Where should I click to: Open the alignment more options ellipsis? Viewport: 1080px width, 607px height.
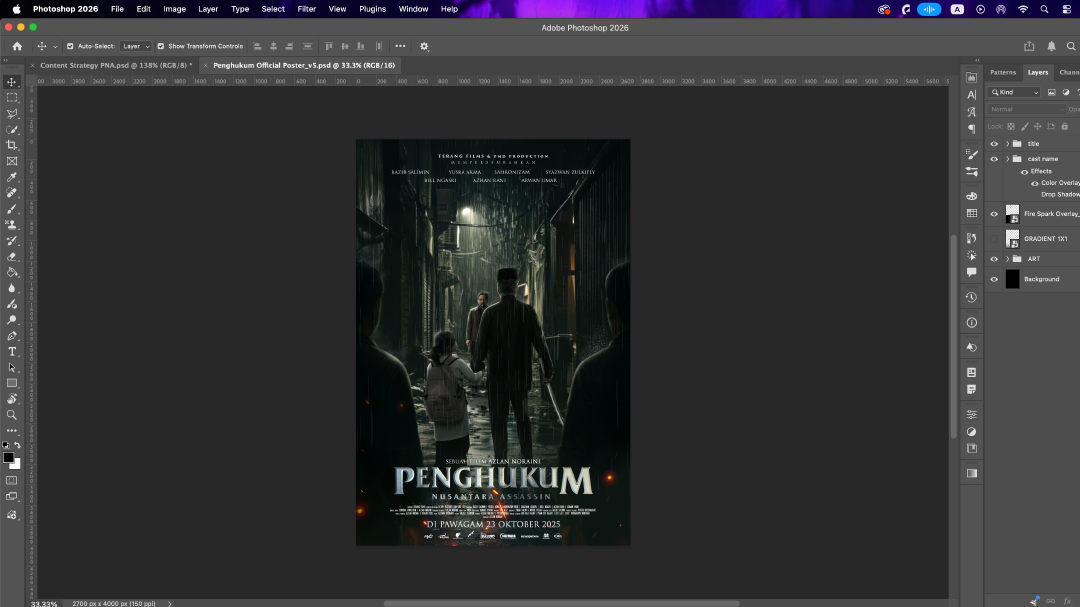tap(400, 46)
